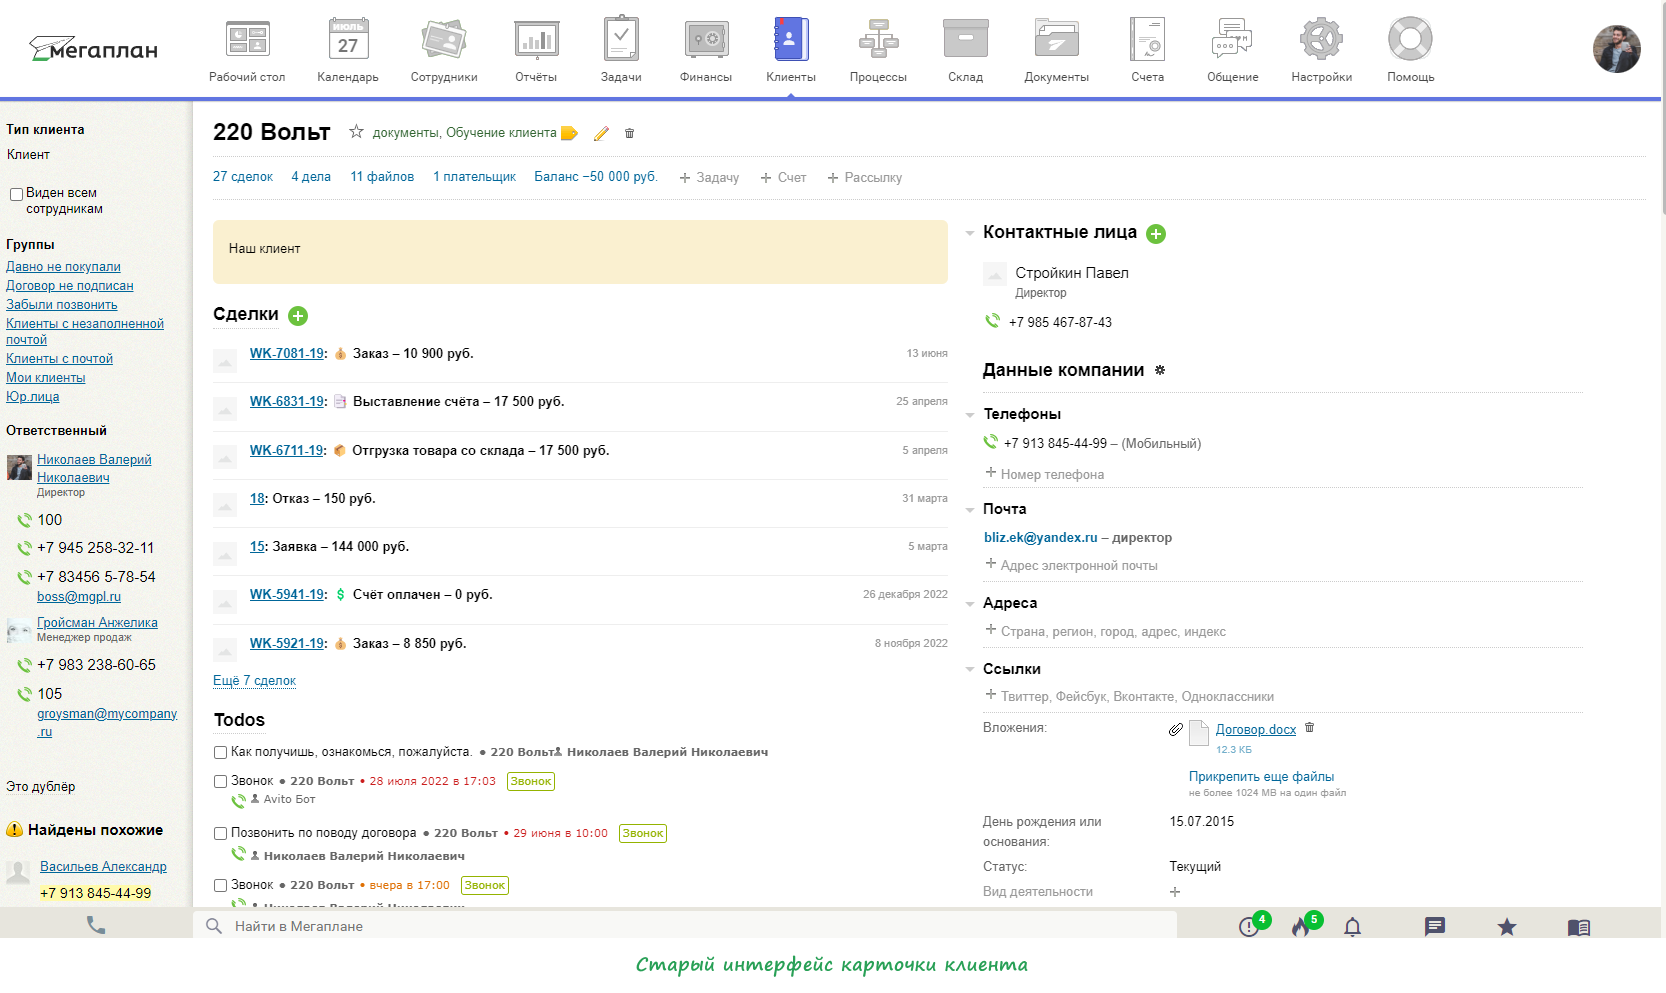
Task: Open deal WK-6831-19
Action: pyautogui.click(x=287, y=402)
